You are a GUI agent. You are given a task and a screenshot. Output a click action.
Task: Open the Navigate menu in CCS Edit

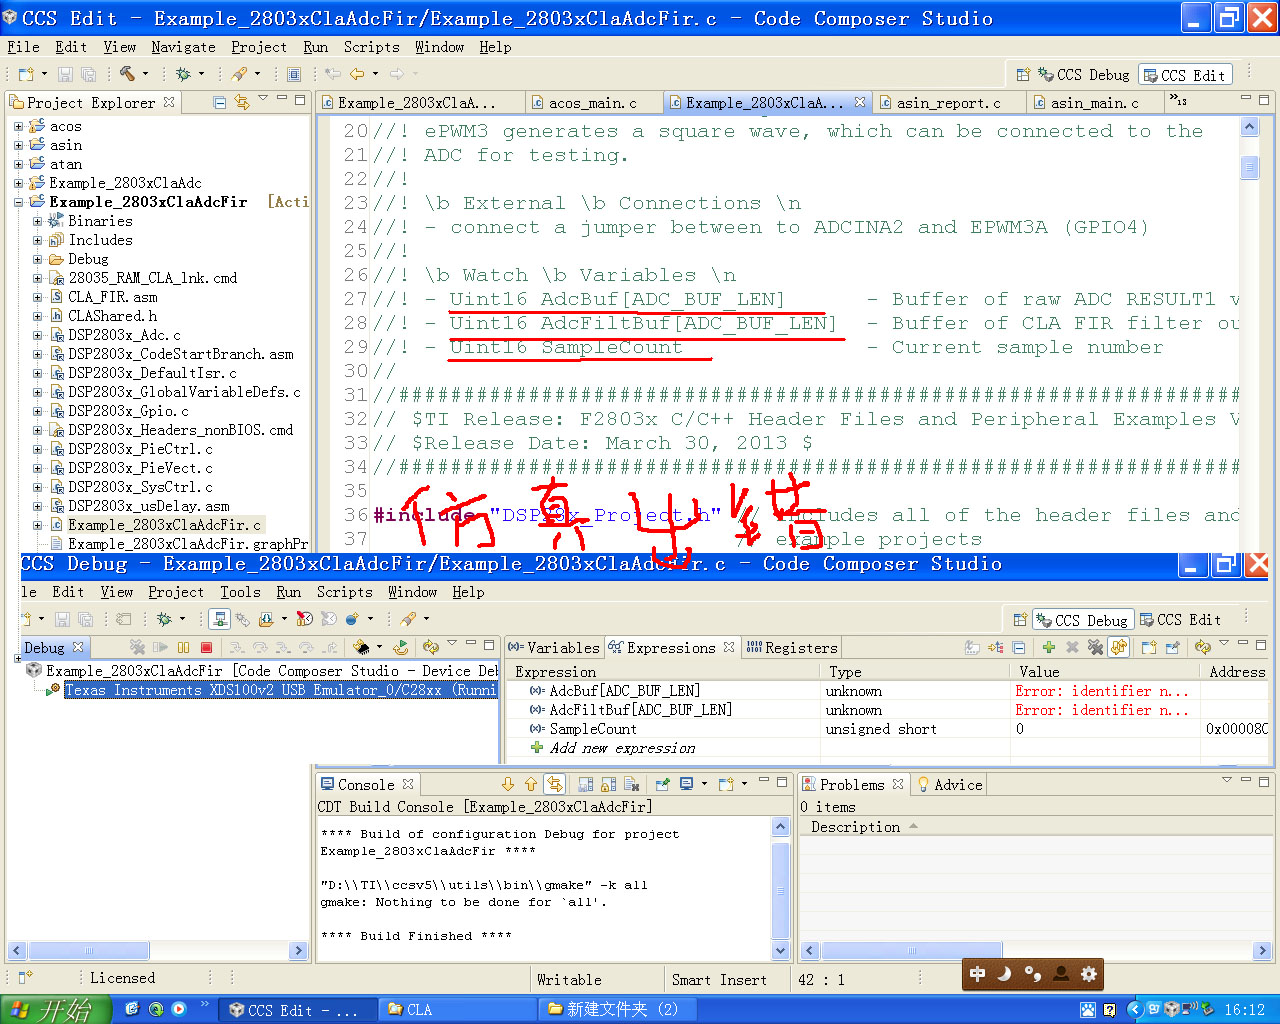point(183,46)
